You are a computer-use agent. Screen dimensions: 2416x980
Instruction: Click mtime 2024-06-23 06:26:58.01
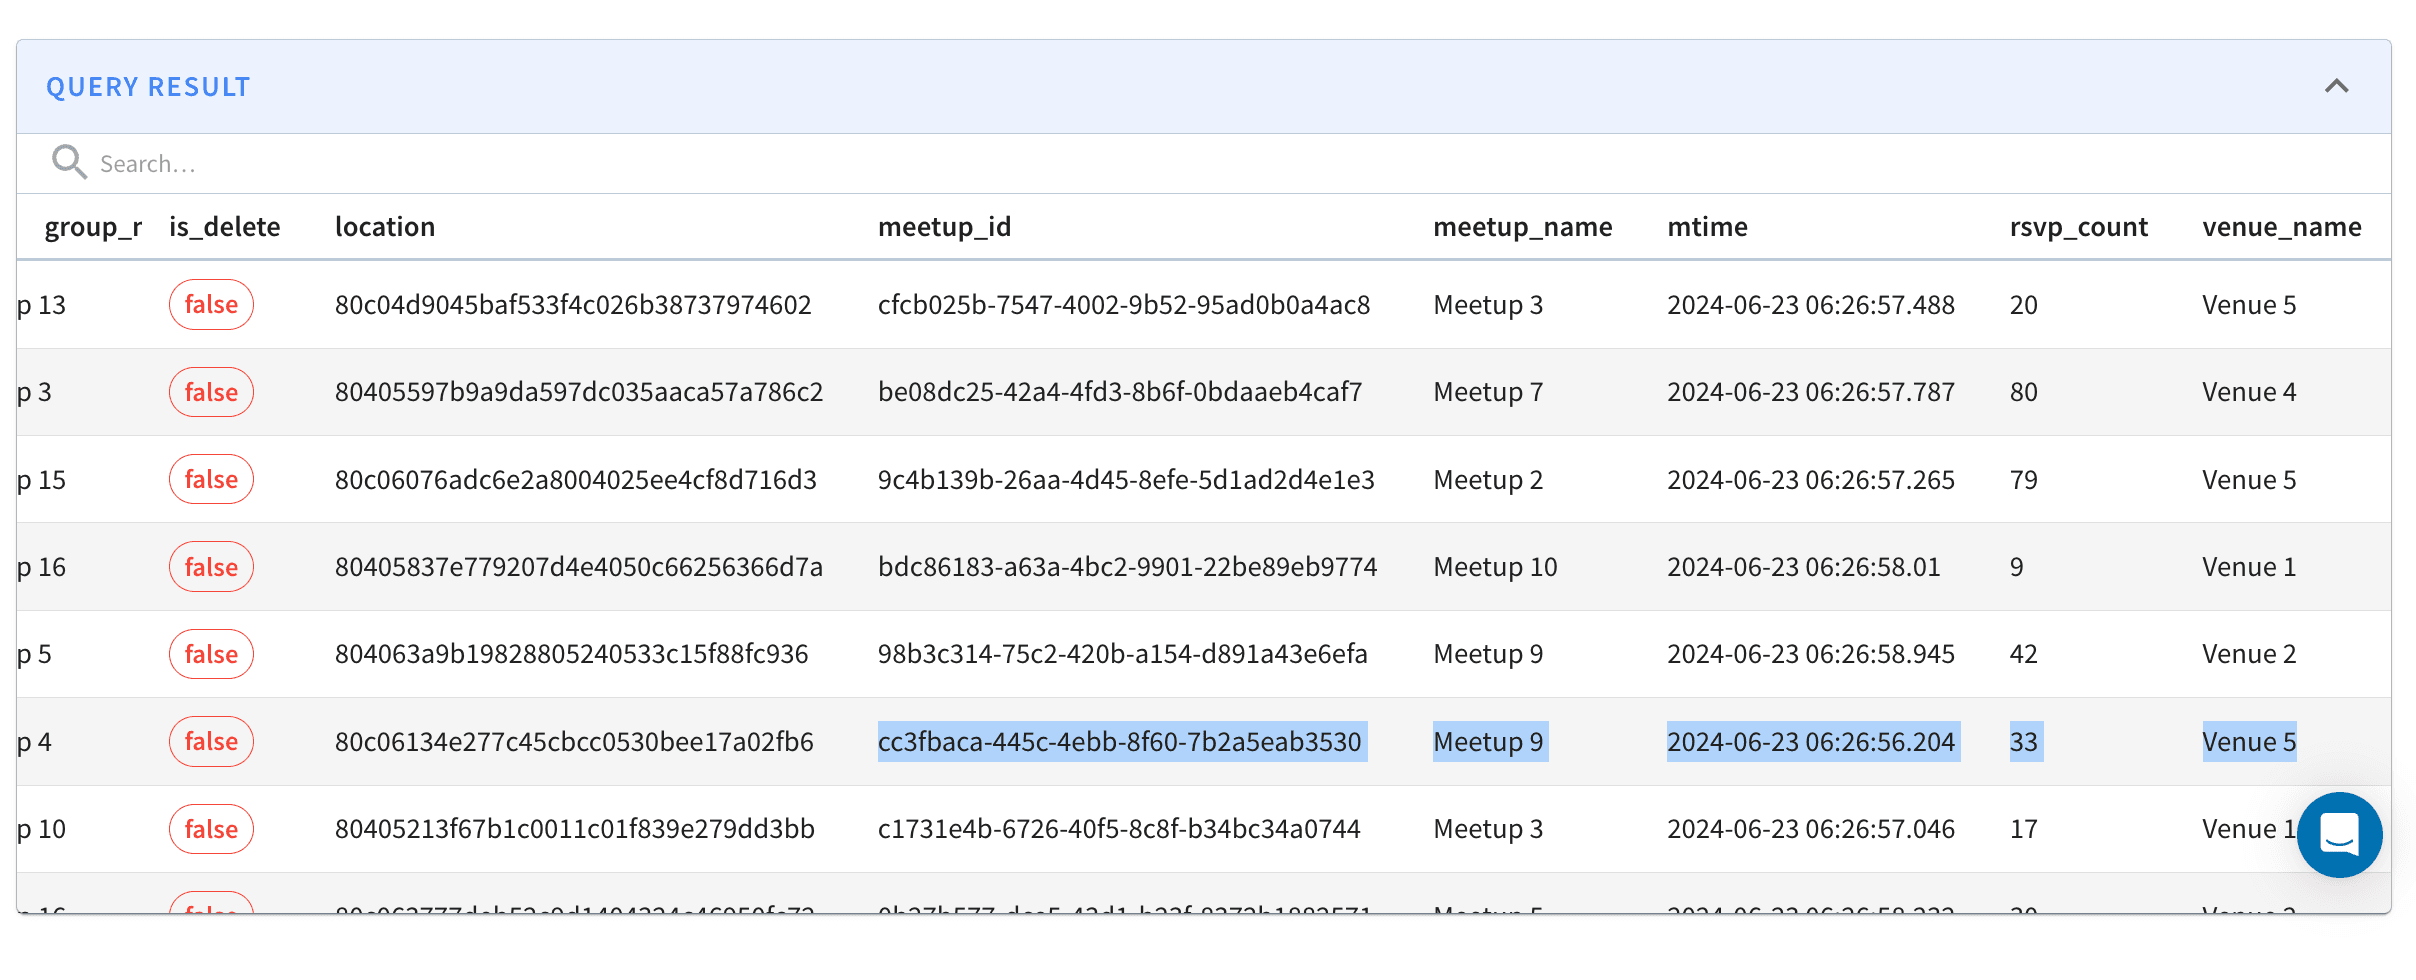(x=1804, y=567)
